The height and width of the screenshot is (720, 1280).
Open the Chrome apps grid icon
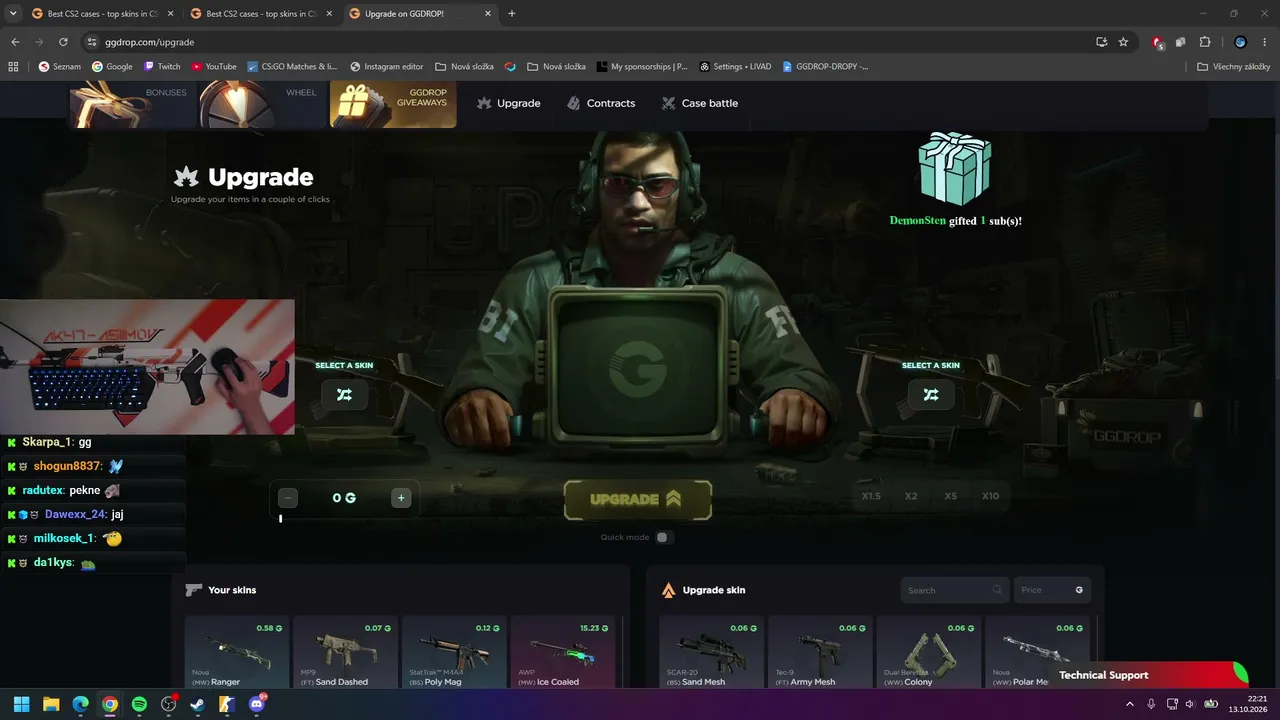13,67
